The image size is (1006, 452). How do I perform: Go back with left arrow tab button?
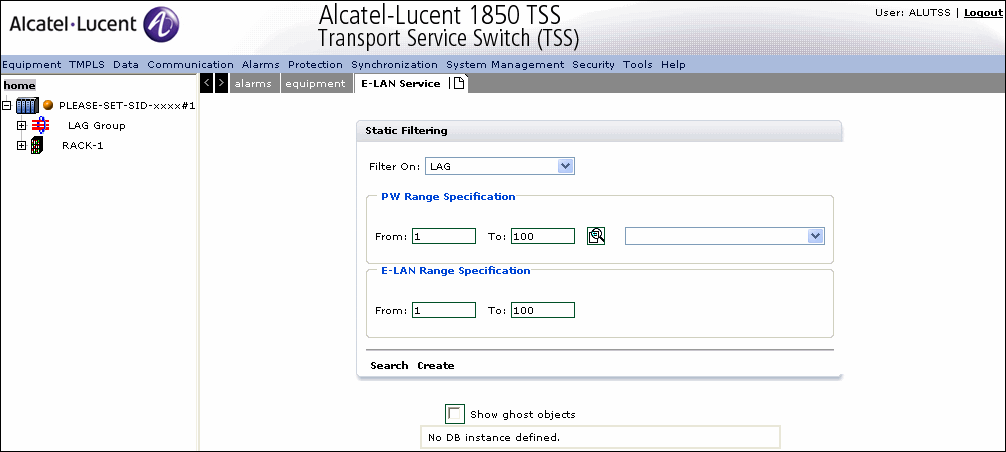pyautogui.click(x=207, y=83)
